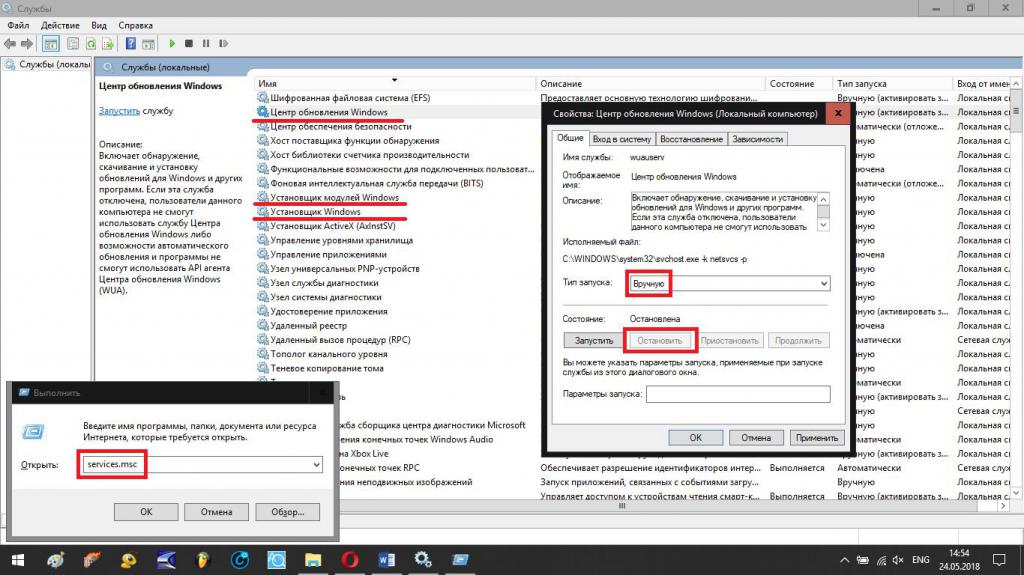Click the Запустить службу link
1024x575 pixels.
(x=119, y=111)
